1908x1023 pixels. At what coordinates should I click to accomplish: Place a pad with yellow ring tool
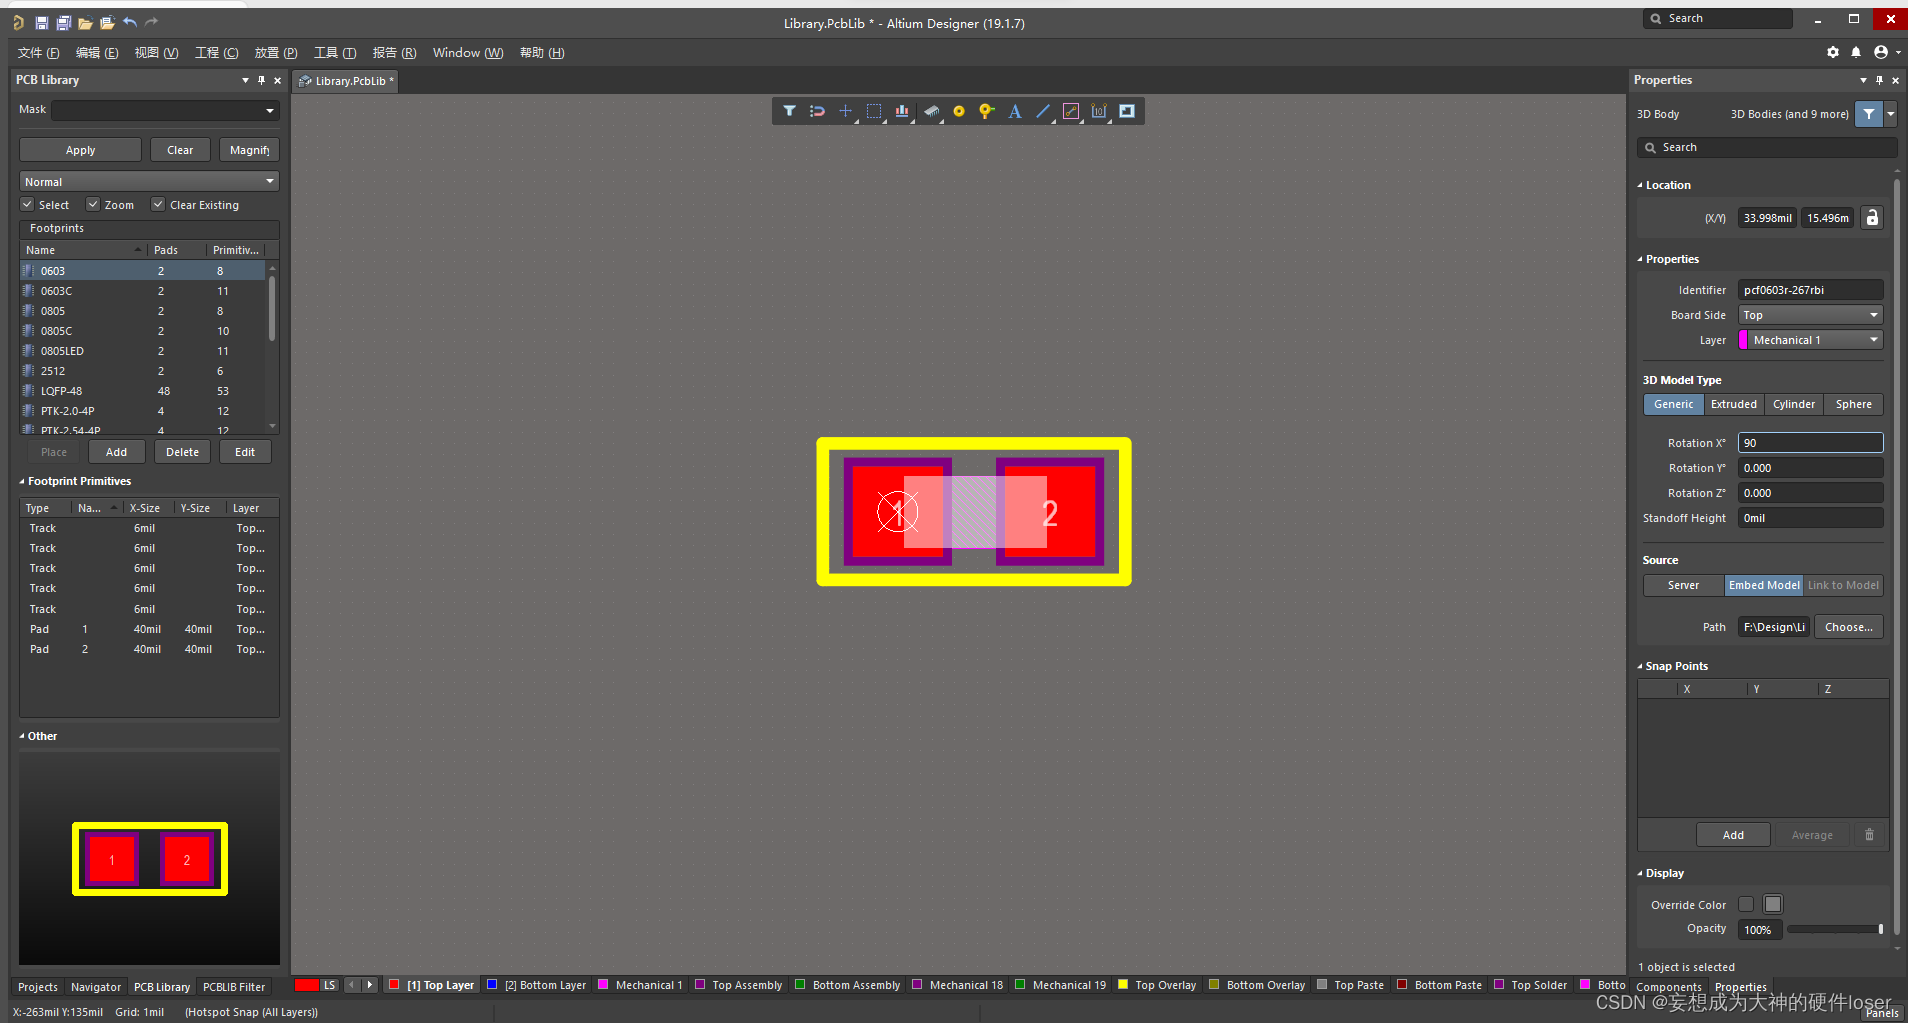click(959, 111)
